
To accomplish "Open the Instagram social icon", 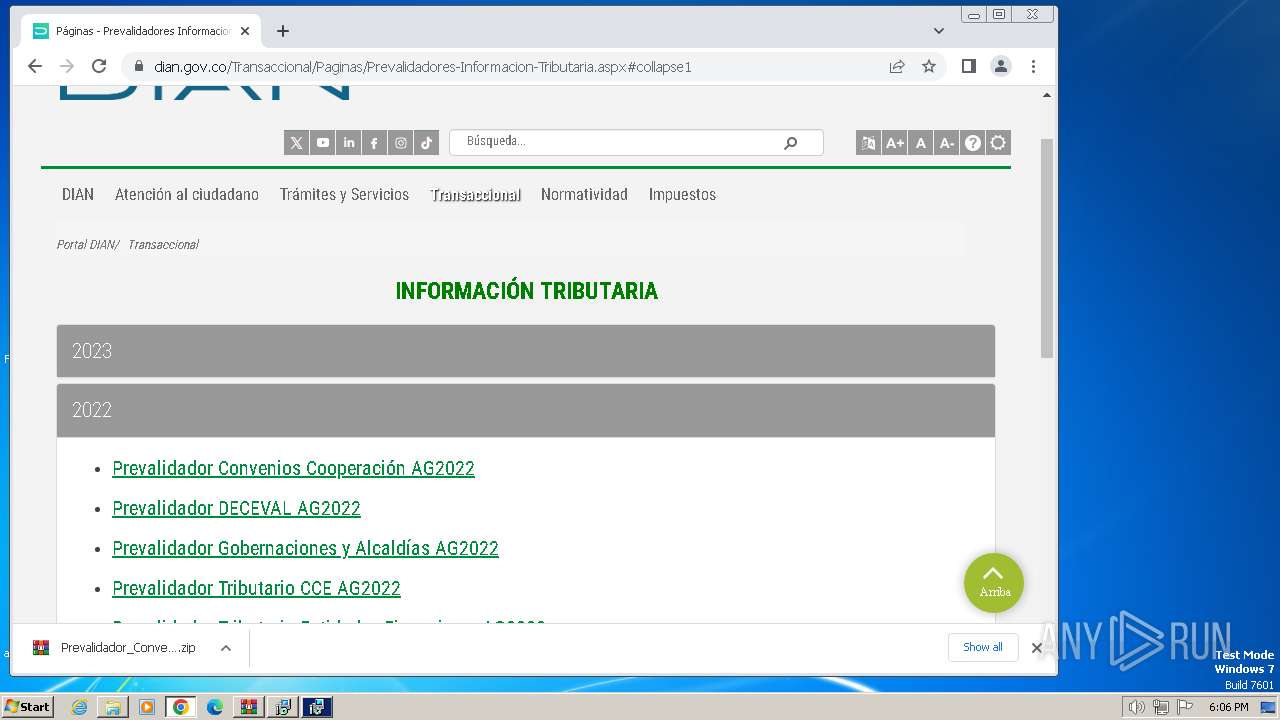I will tap(401, 143).
